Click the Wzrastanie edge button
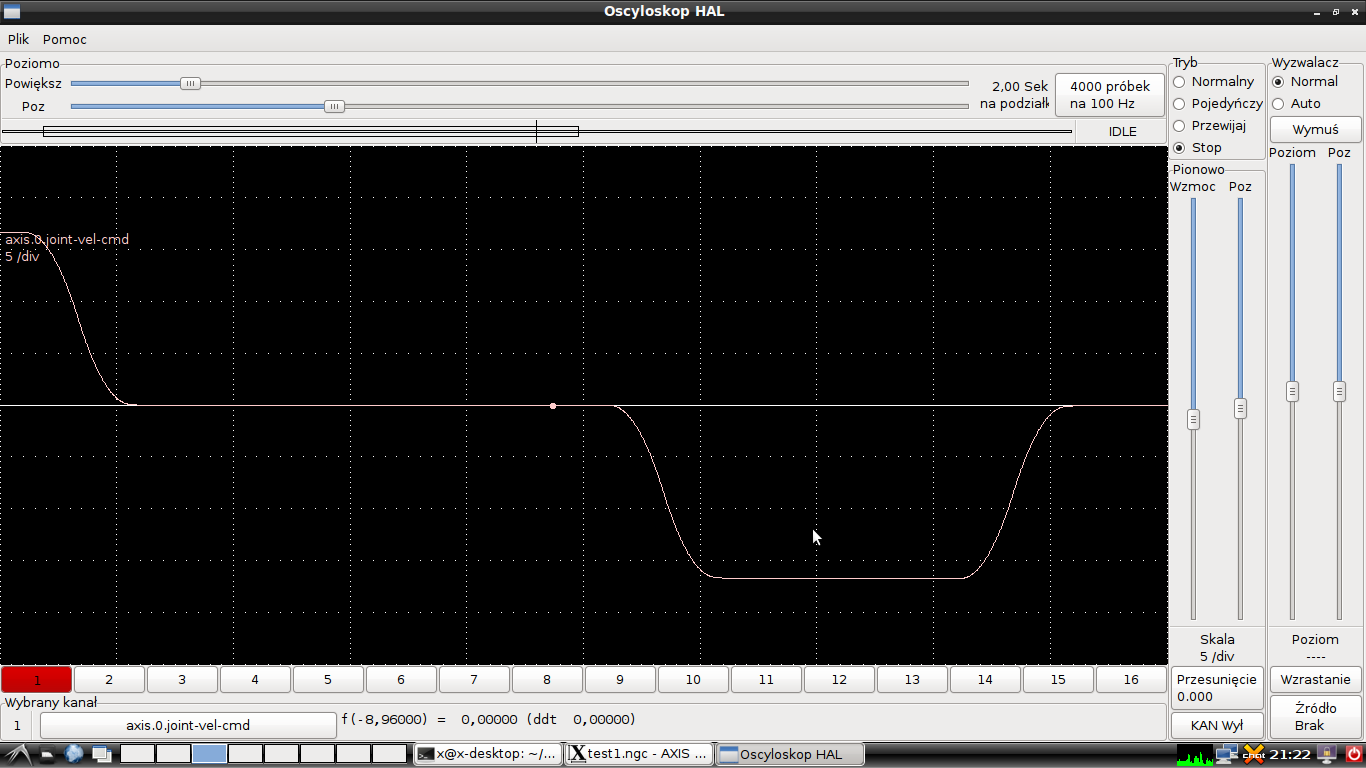Image resolution: width=1366 pixels, height=768 pixels. 1315,679
